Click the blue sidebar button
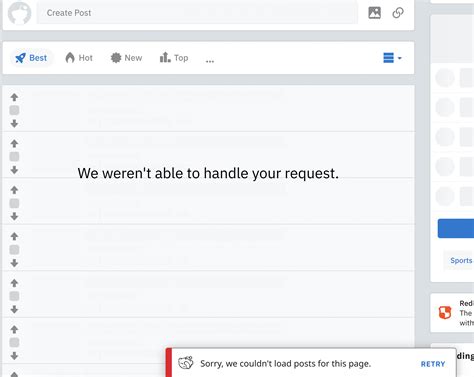The height and width of the screenshot is (377, 474). pyautogui.click(x=456, y=228)
